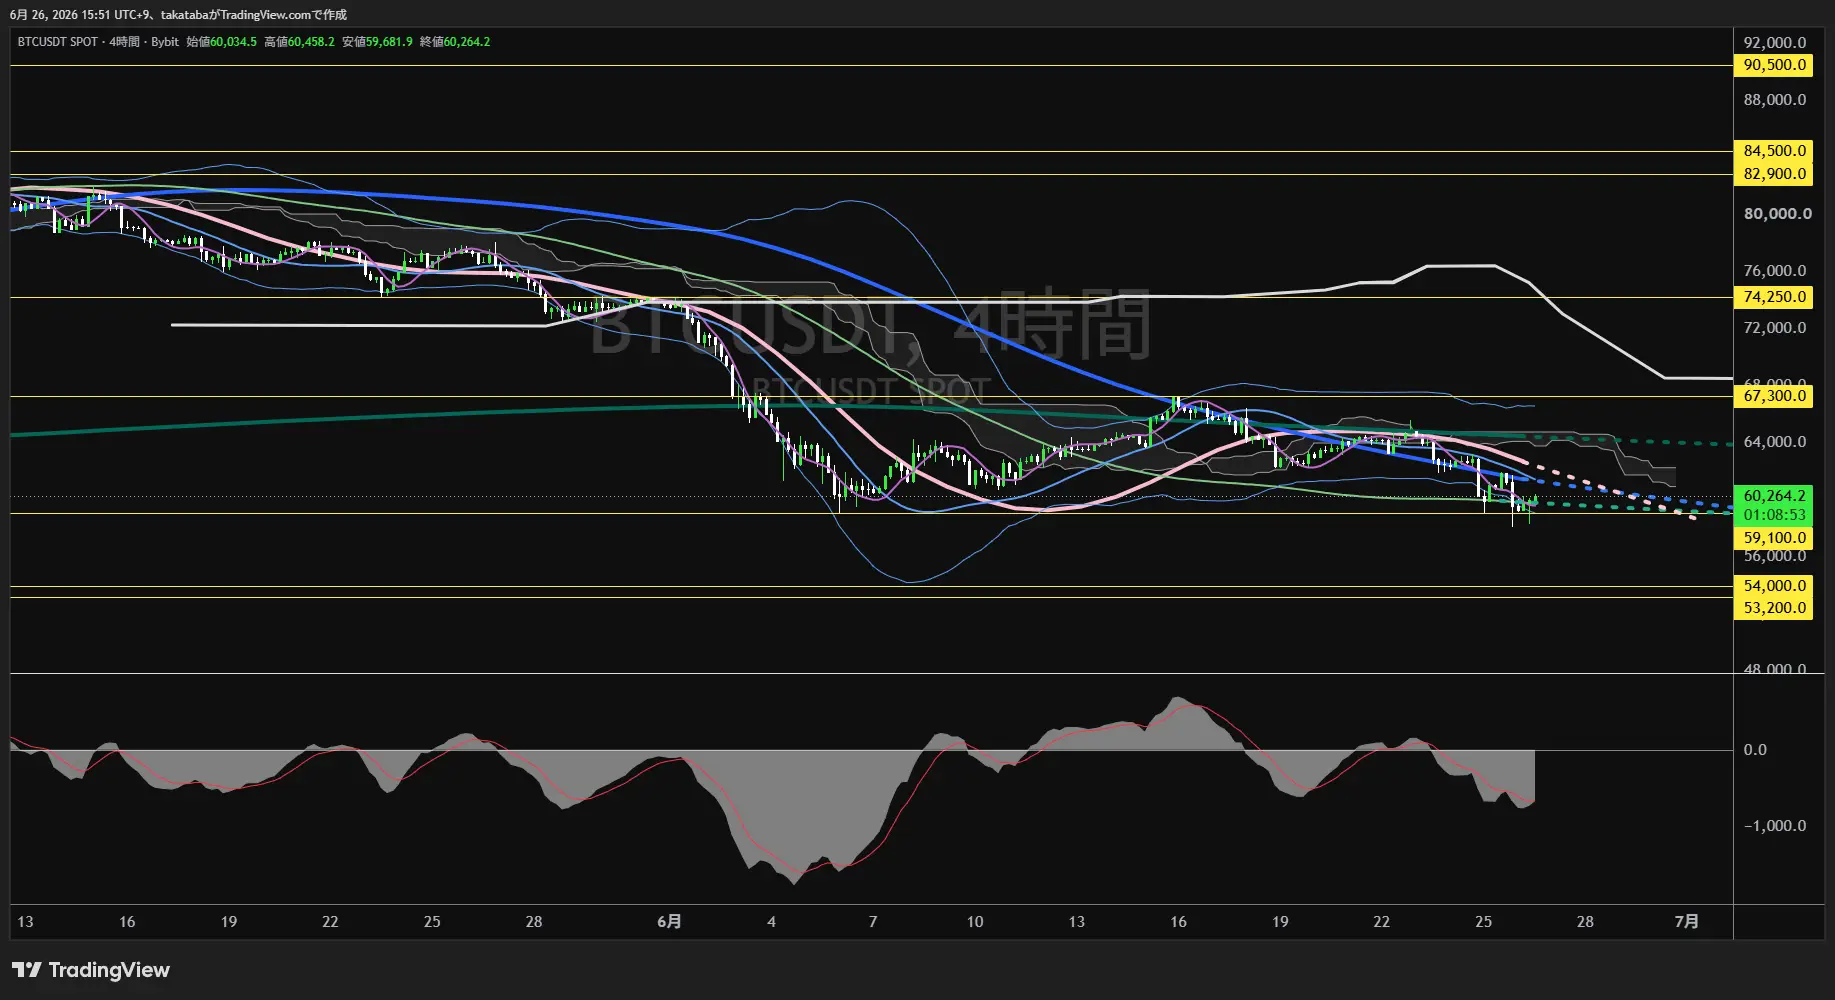This screenshot has width=1835, height=1000.
Task: Click the indicator −1,000.0 axis label
Action: pyautogui.click(x=1775, y=826)
